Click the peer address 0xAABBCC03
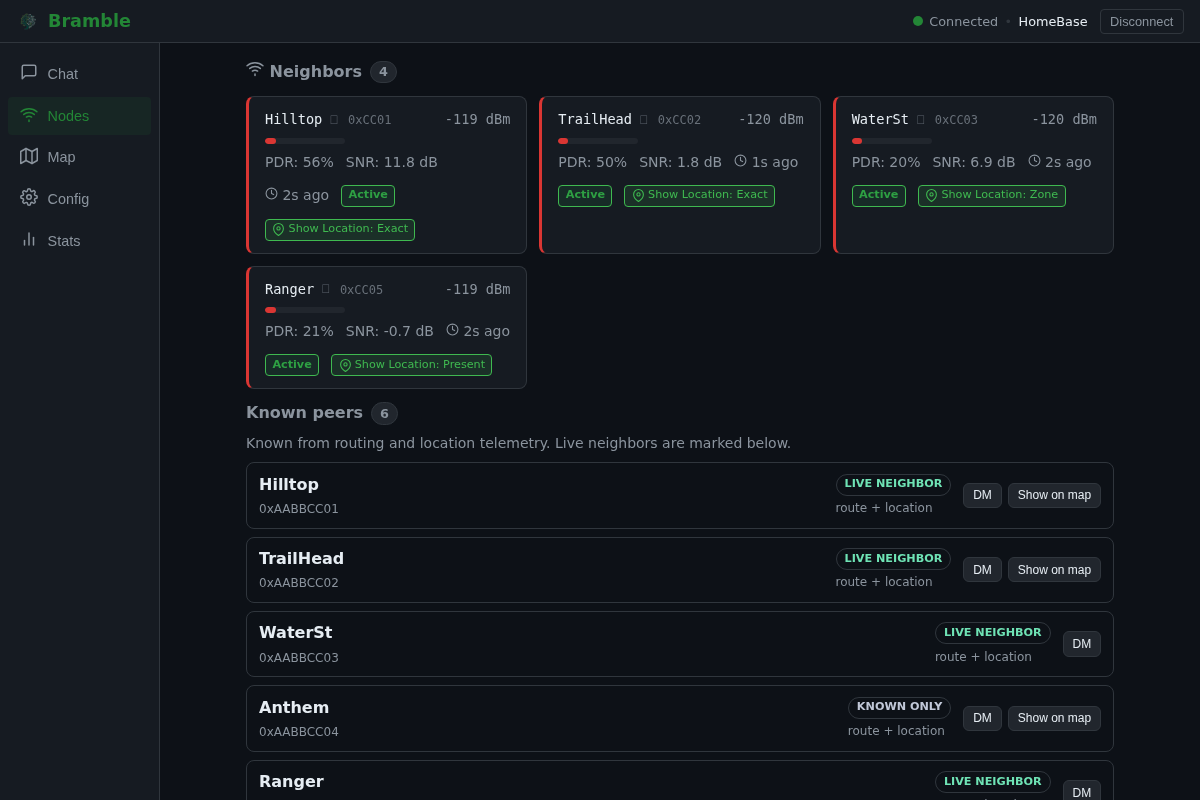 pyautogui.click(x=299, y=658)
